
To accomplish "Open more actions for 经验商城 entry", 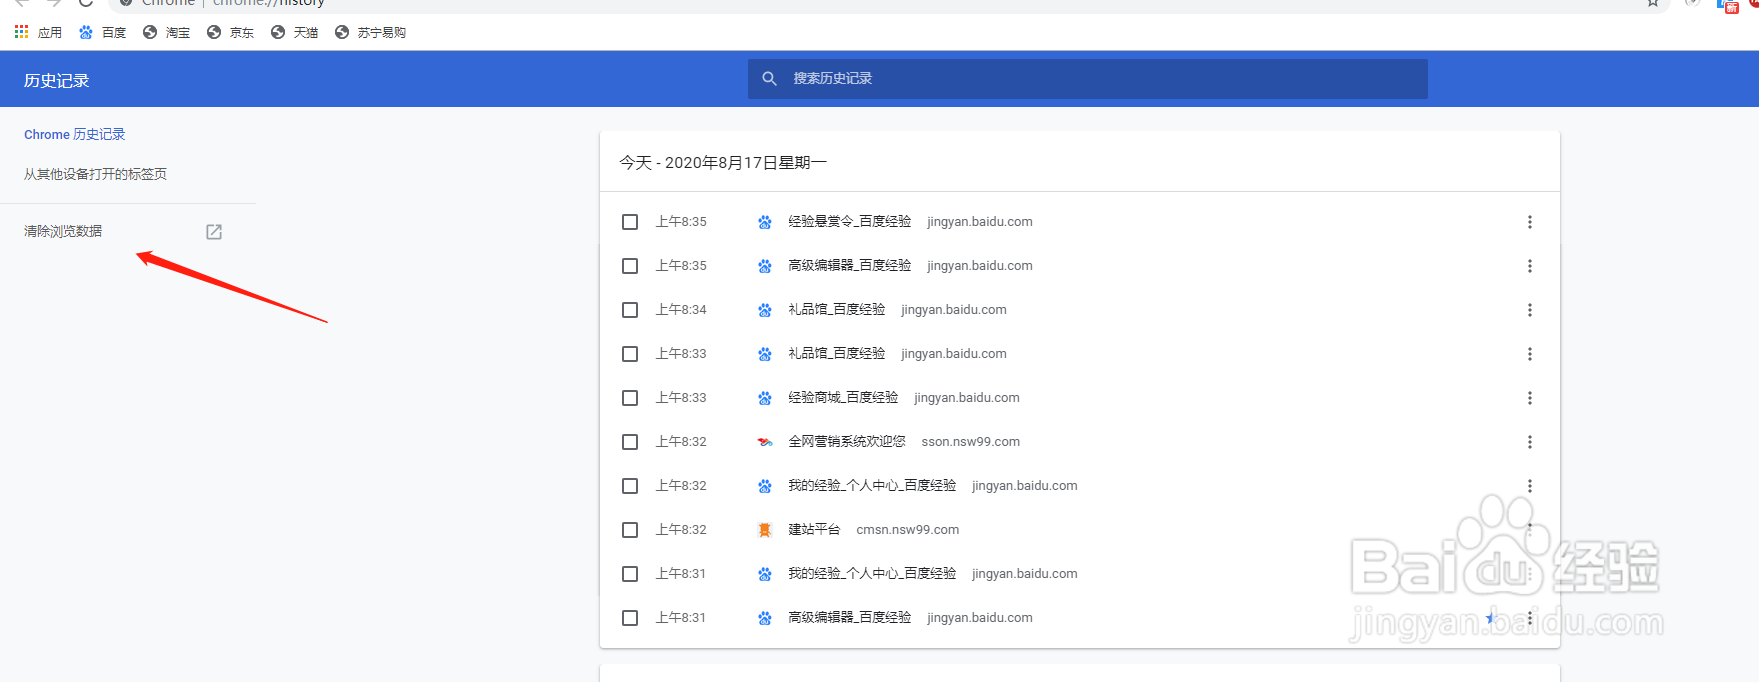I will pos(1529,398).
